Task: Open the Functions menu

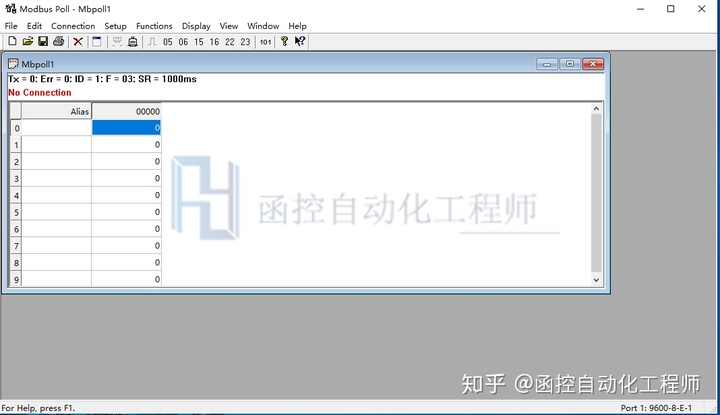Action: pyautogui.click(x=154, y=26)
